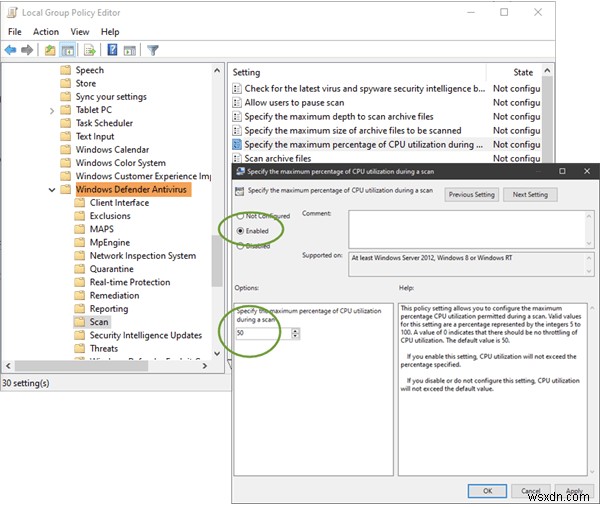Select the Network Inspection System item
Image resolution: width=601 pixels, height=507 pixels.
[143, 256]
